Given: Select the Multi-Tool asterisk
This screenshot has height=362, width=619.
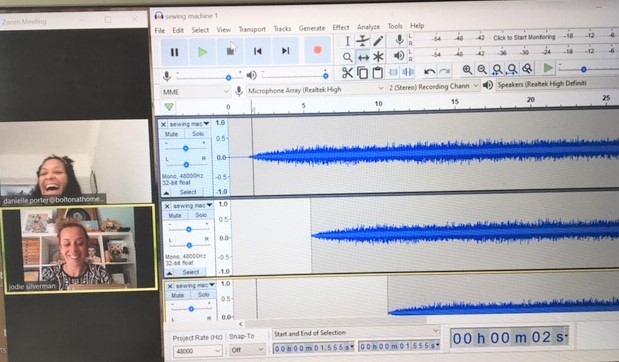Looking at the screenshot, I should click(378, 57).
